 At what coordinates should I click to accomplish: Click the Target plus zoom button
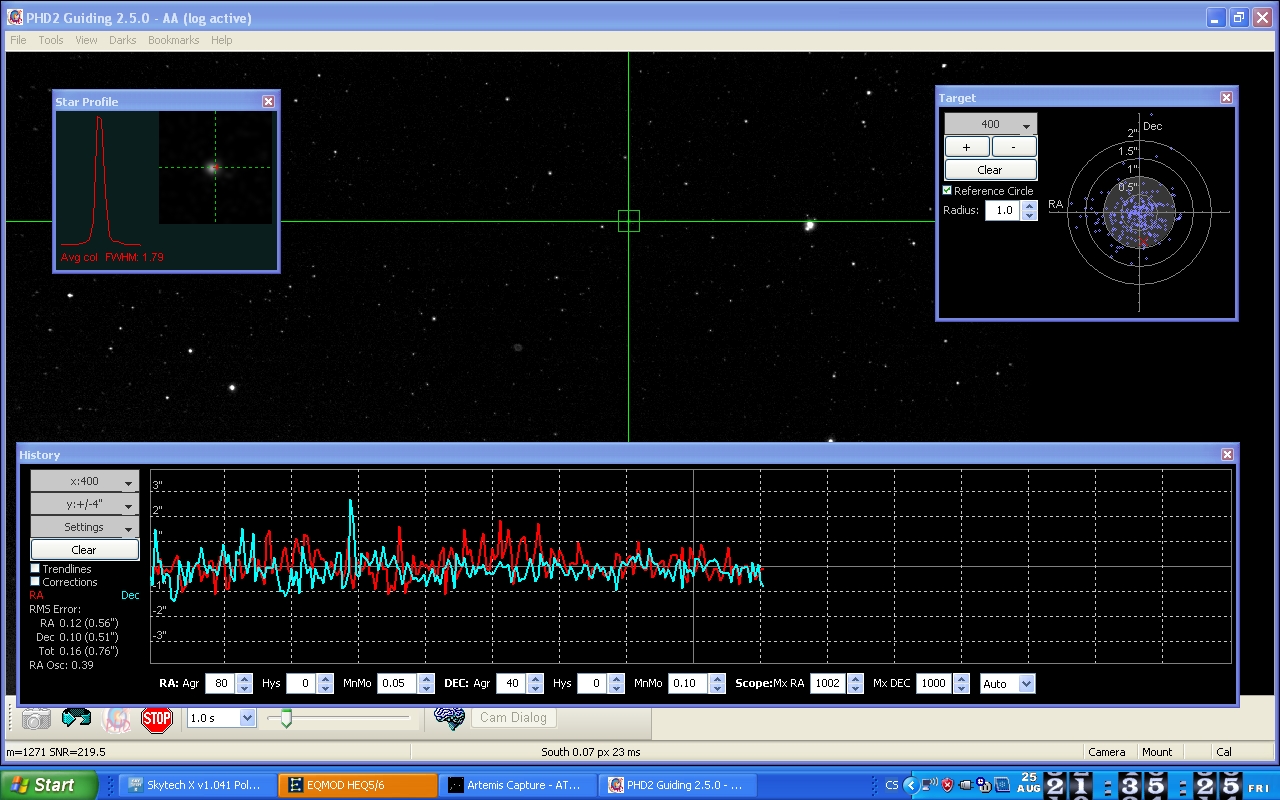[967, 147]
